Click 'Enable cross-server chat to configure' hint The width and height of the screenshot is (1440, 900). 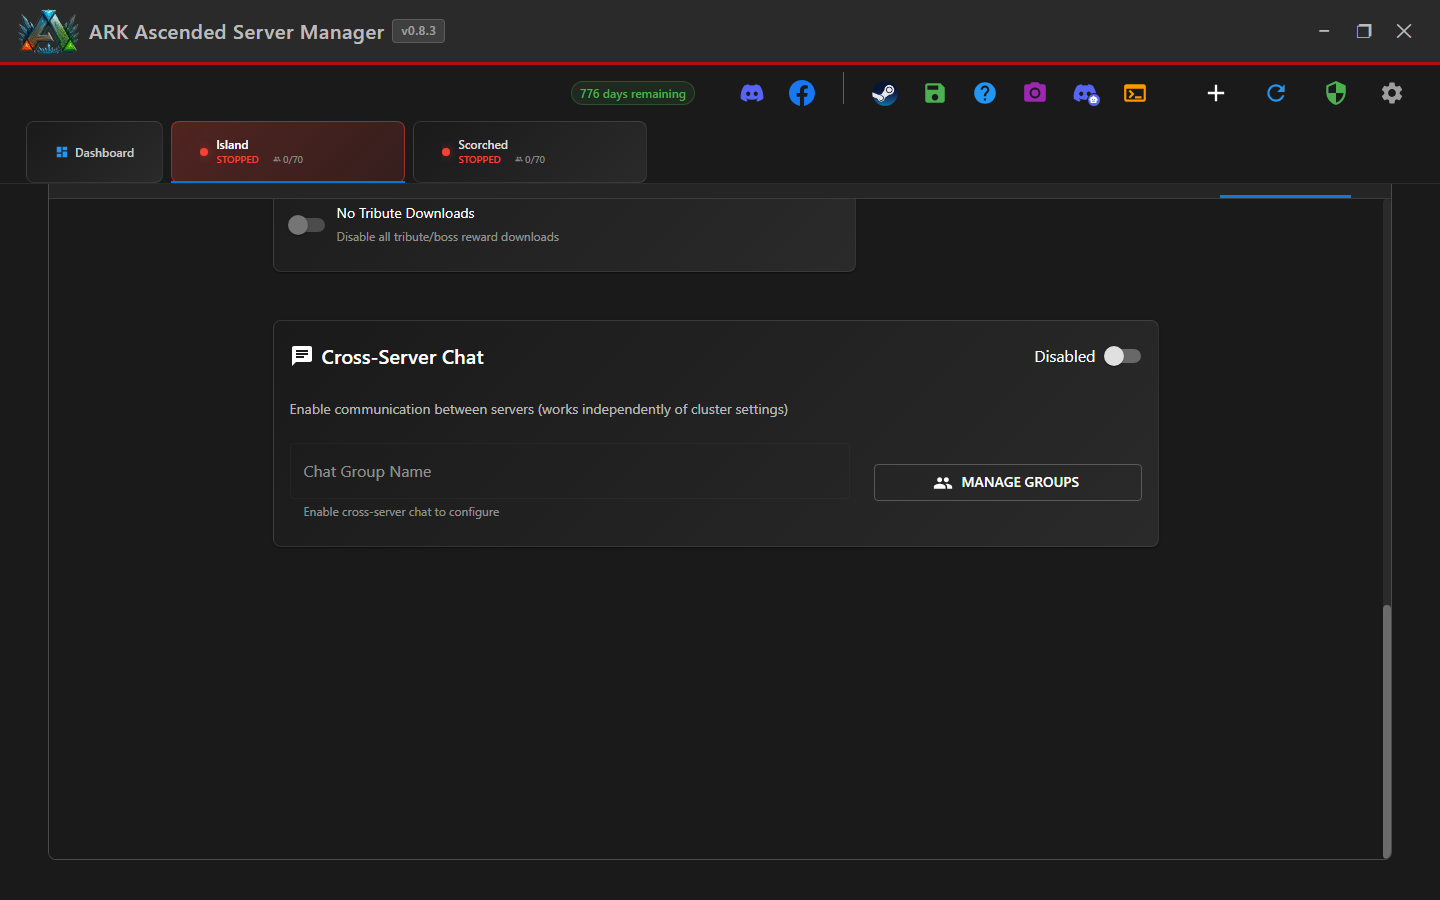(x=401, y=512)
